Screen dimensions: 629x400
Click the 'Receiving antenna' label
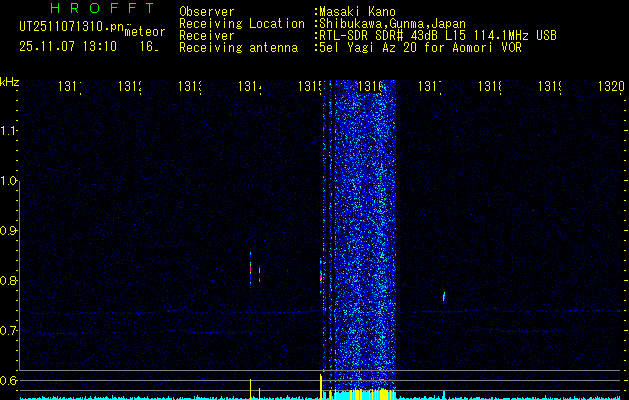(238, 48)
